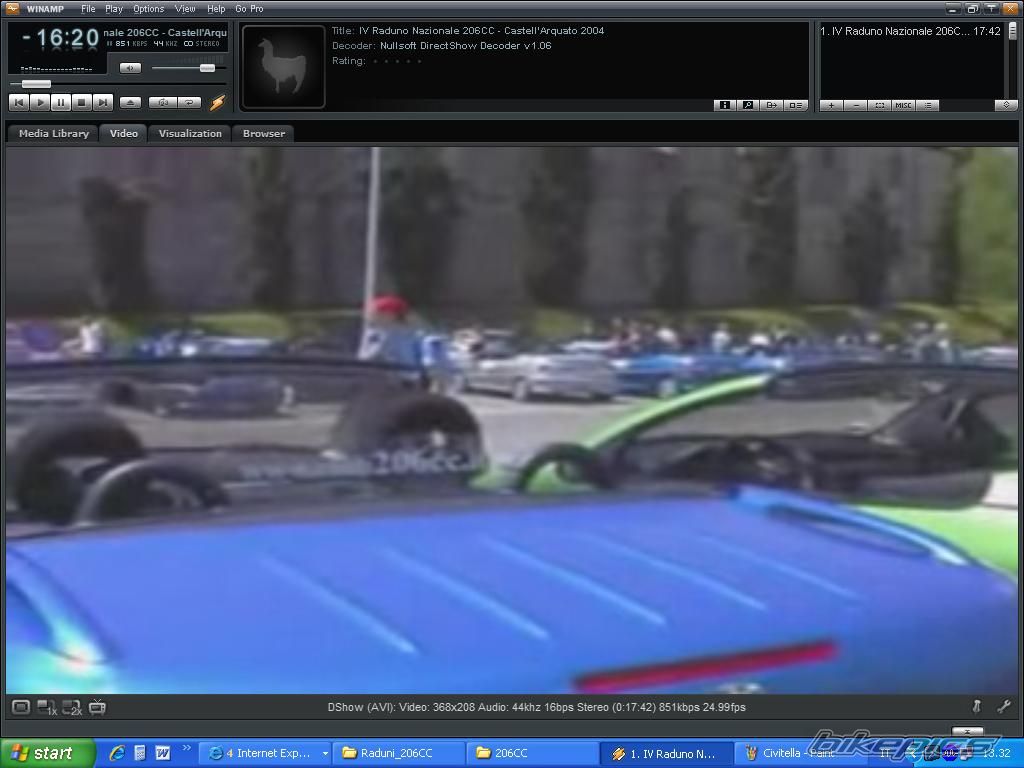Image resolution: width=1024 pixels, height=768 pixels.
Task: Click Go Pro in the menu bar
Action: click(x=249, y=9)
